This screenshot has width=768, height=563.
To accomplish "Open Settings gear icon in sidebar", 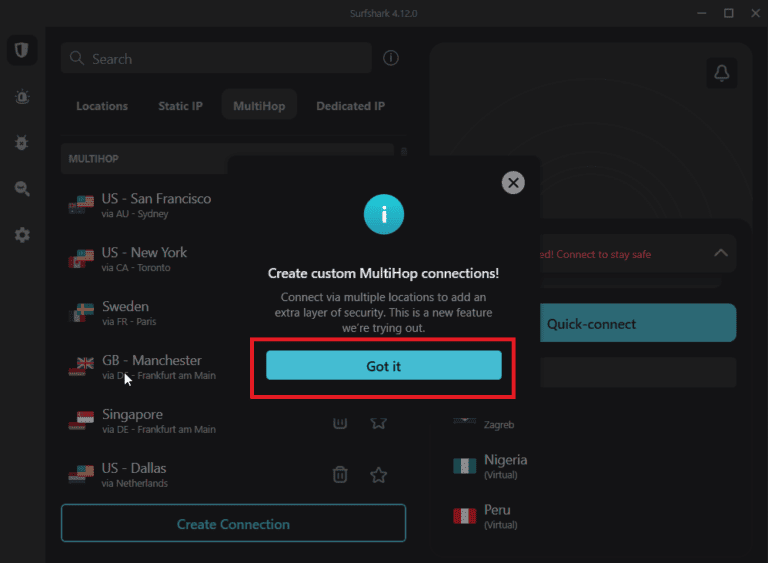I will 21,235.
